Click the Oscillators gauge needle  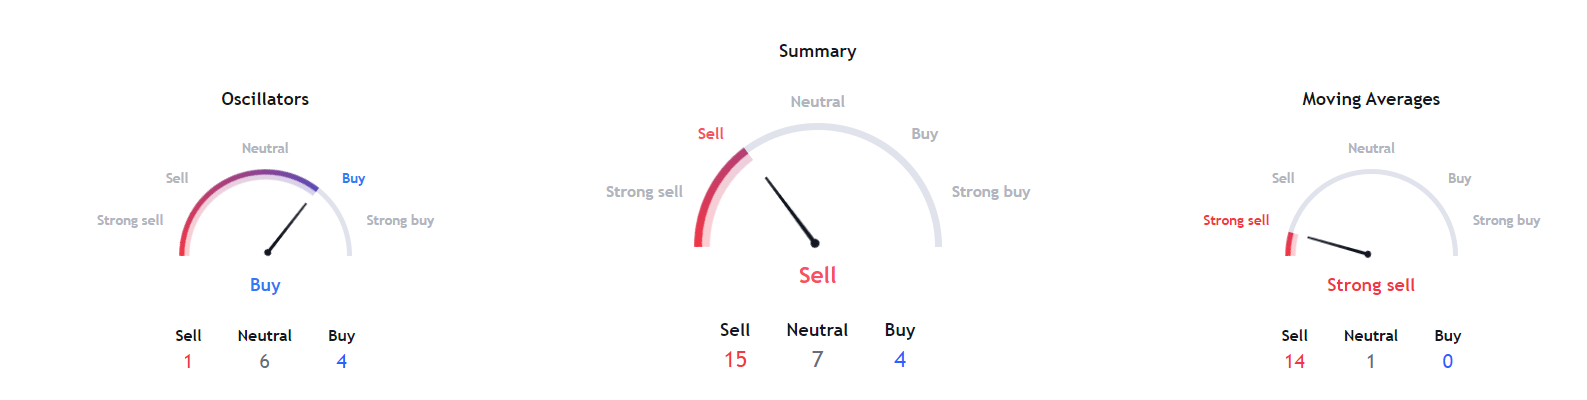(x=287, y=228)
